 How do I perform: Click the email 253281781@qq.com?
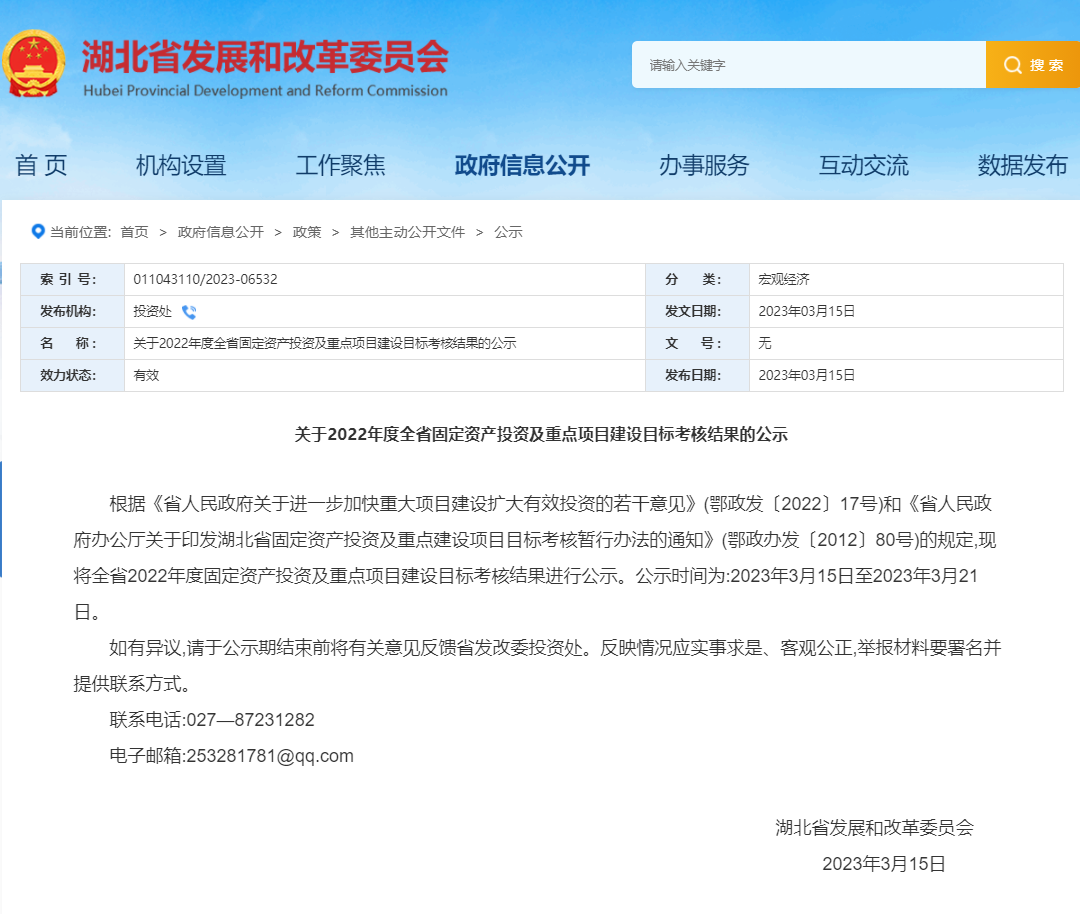pos(270,756)
